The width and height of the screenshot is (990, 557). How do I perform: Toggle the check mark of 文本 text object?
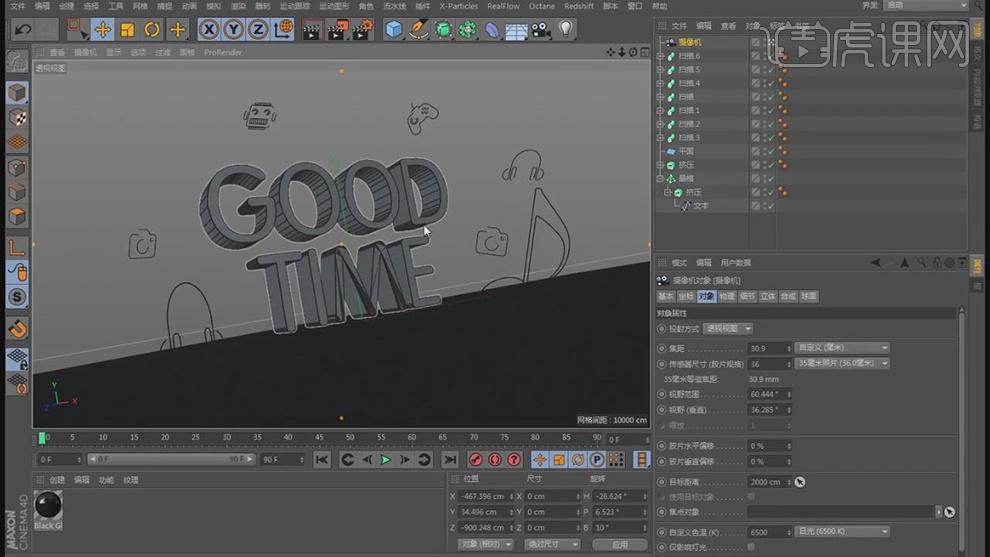pyautogui.click(x=771, y=206)
